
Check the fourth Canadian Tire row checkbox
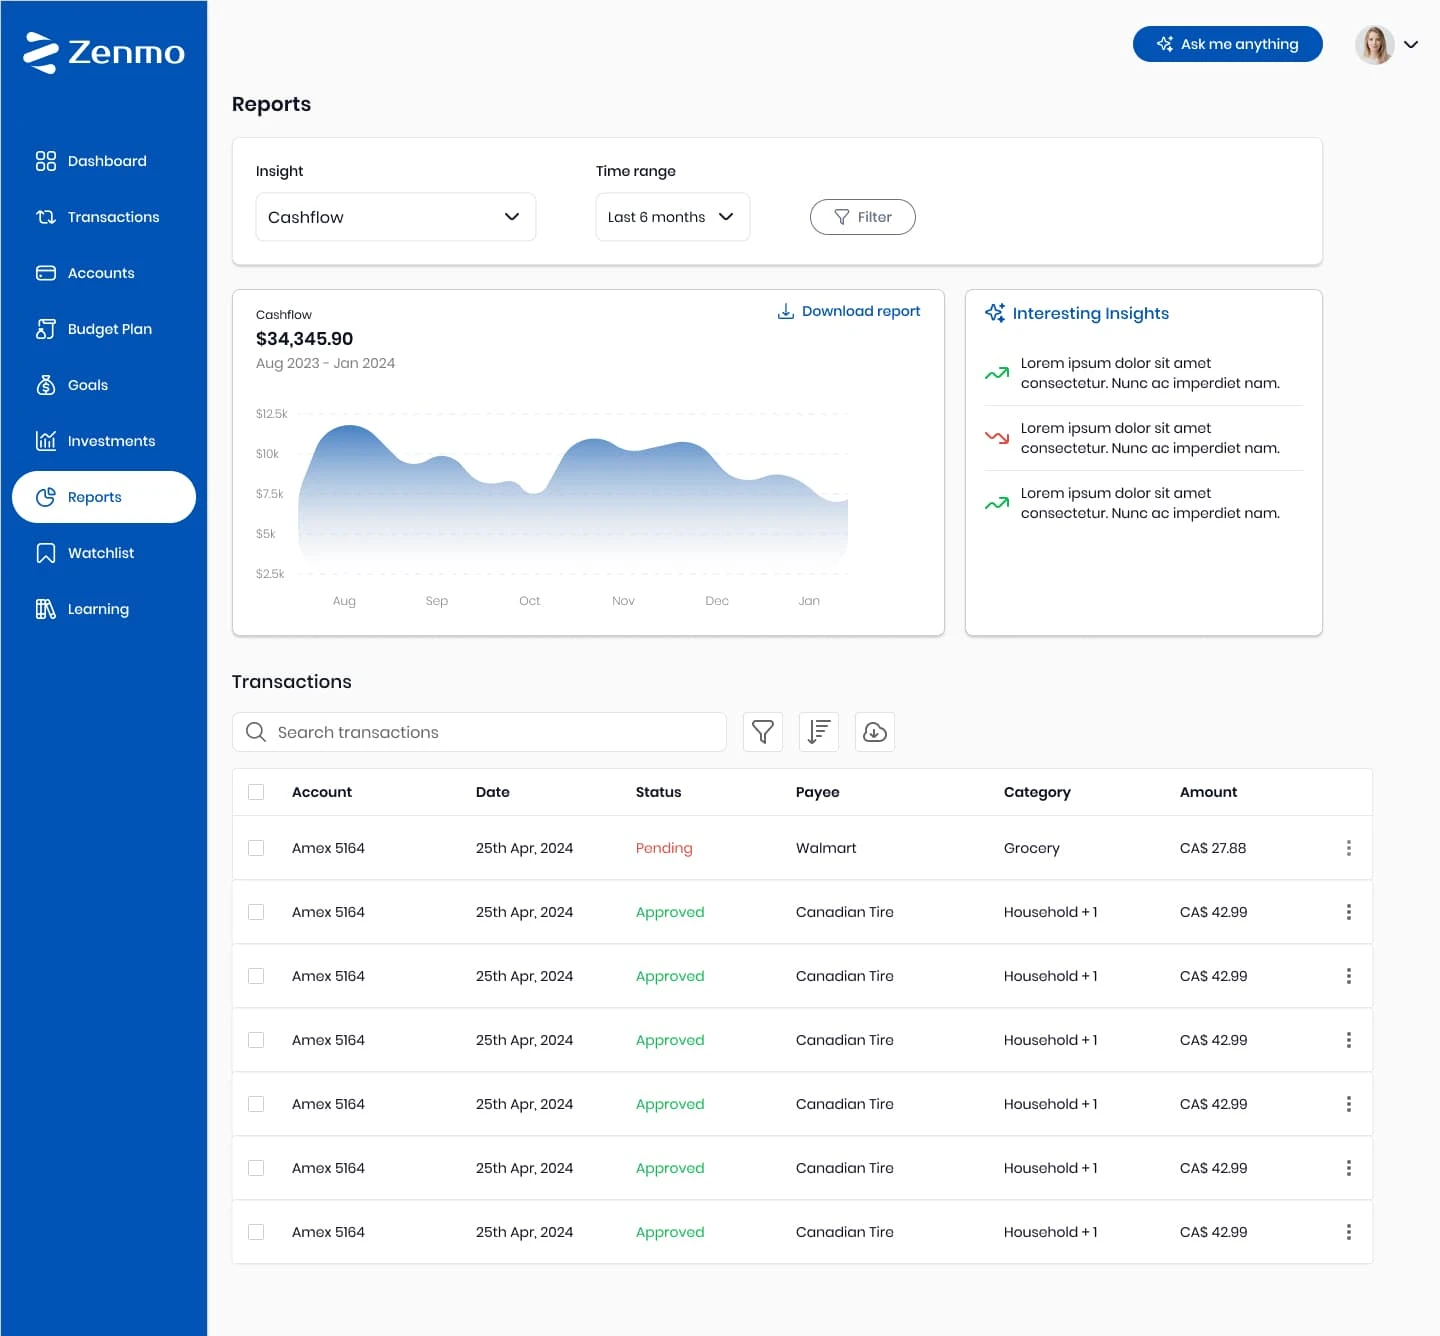256,1104
